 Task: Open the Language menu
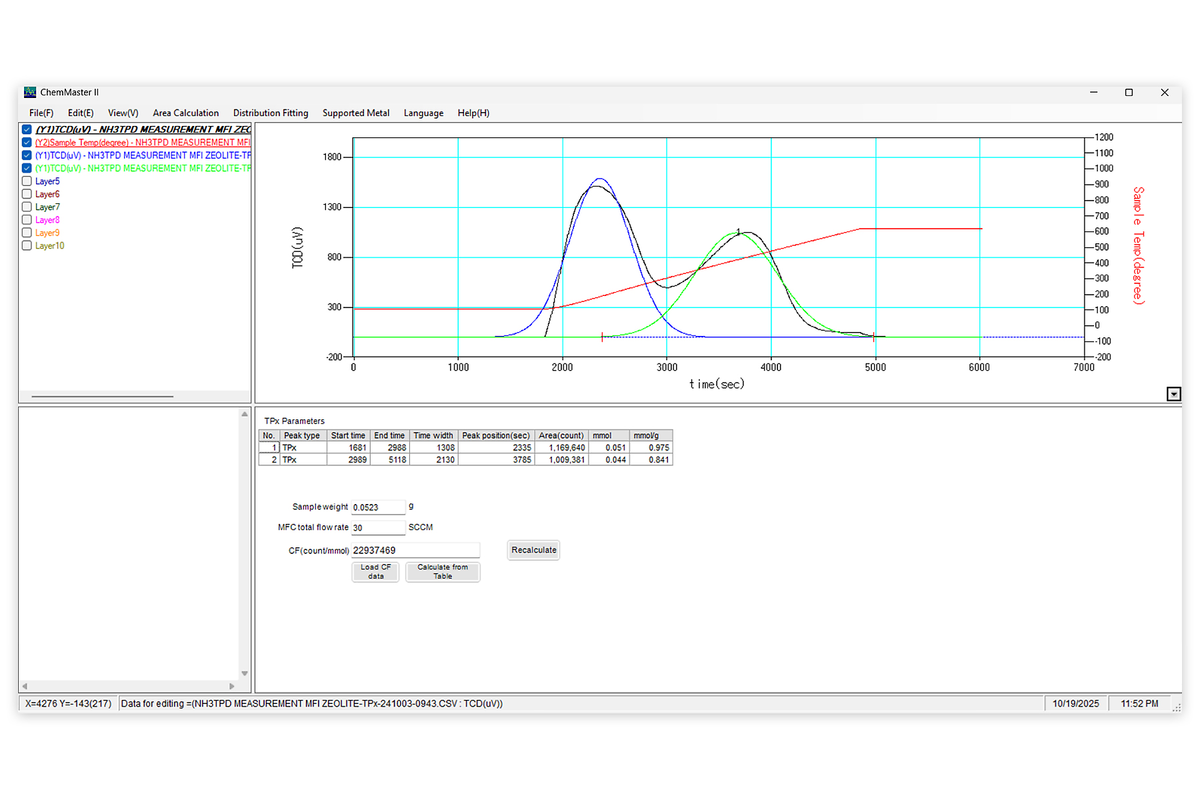tap(423, 113)
